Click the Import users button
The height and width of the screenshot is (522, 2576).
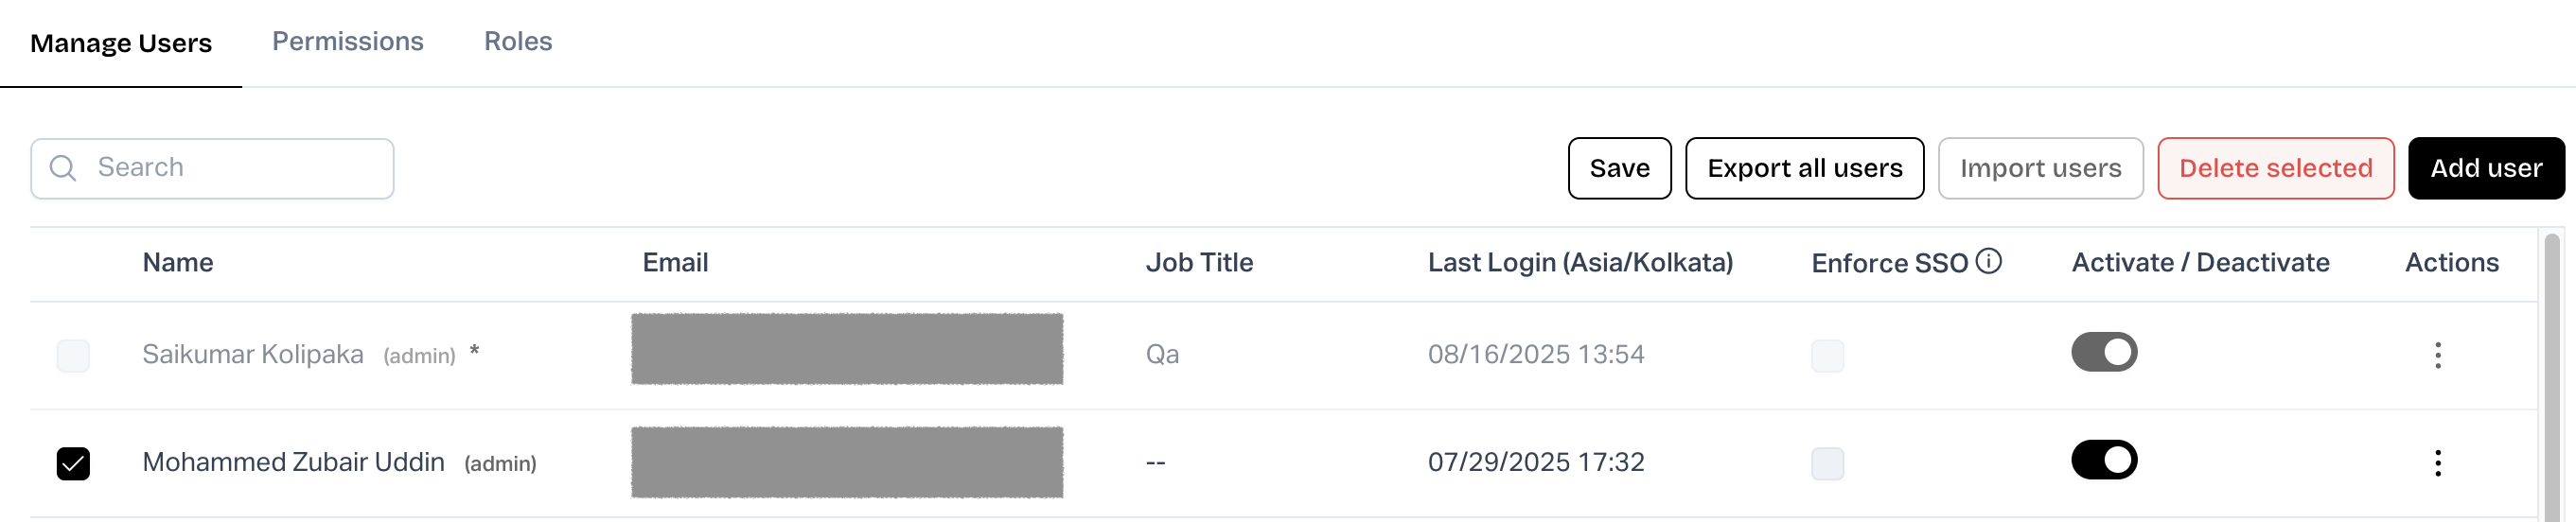point(2040,168)
